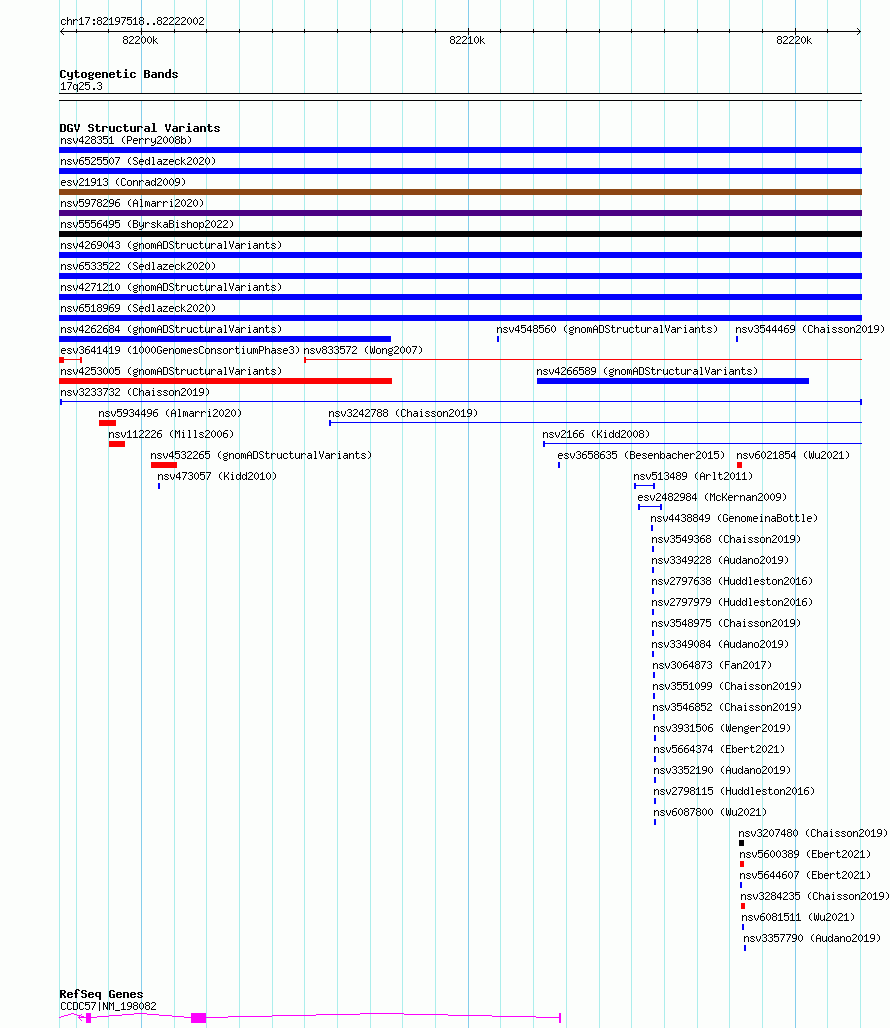Select nsv3548975 (Chaisson2019) label

click(x=726, y=623)
